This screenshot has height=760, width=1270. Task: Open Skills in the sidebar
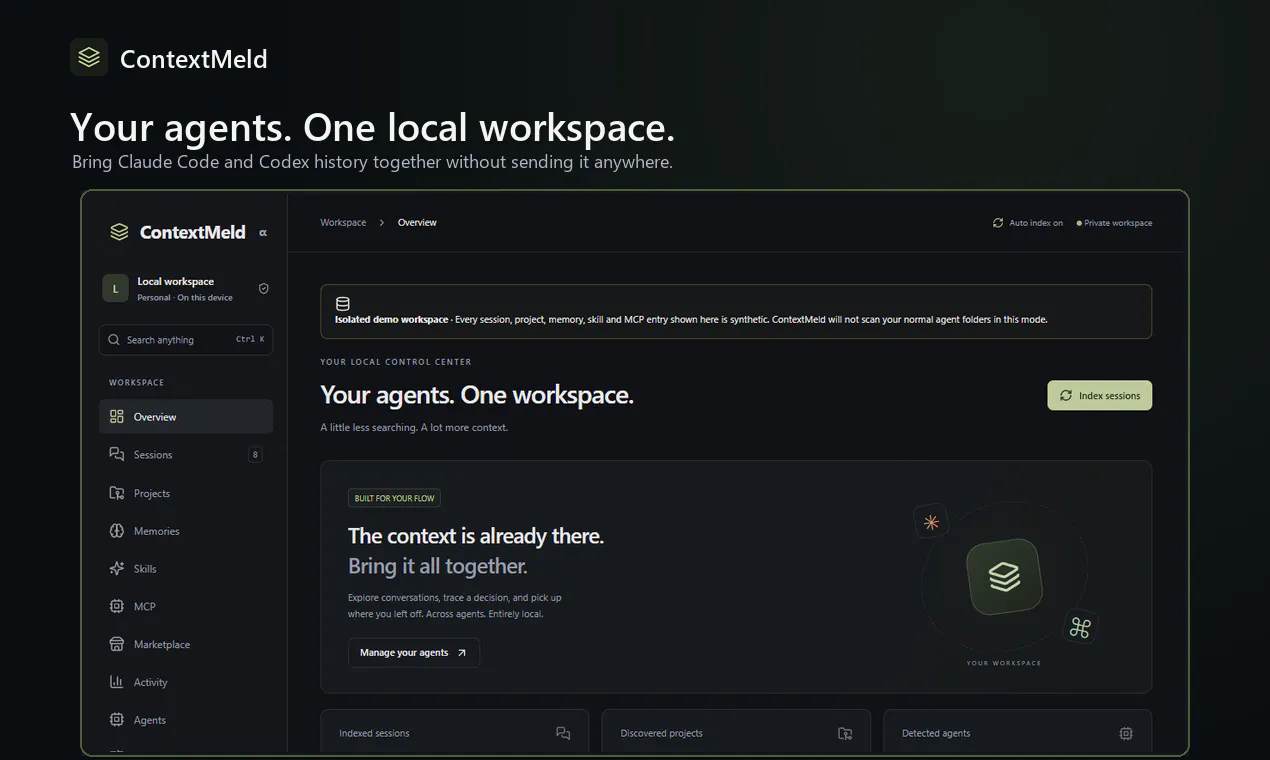186,569
